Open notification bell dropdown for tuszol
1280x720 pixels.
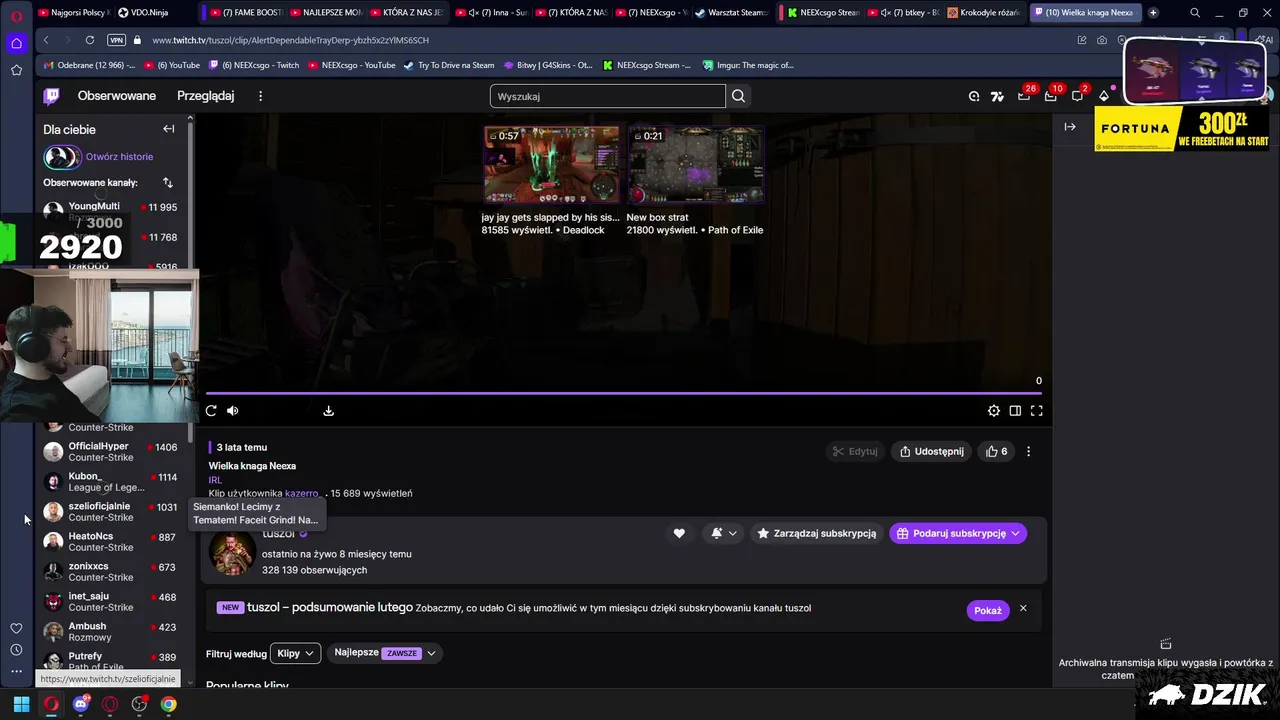point(723,533)
